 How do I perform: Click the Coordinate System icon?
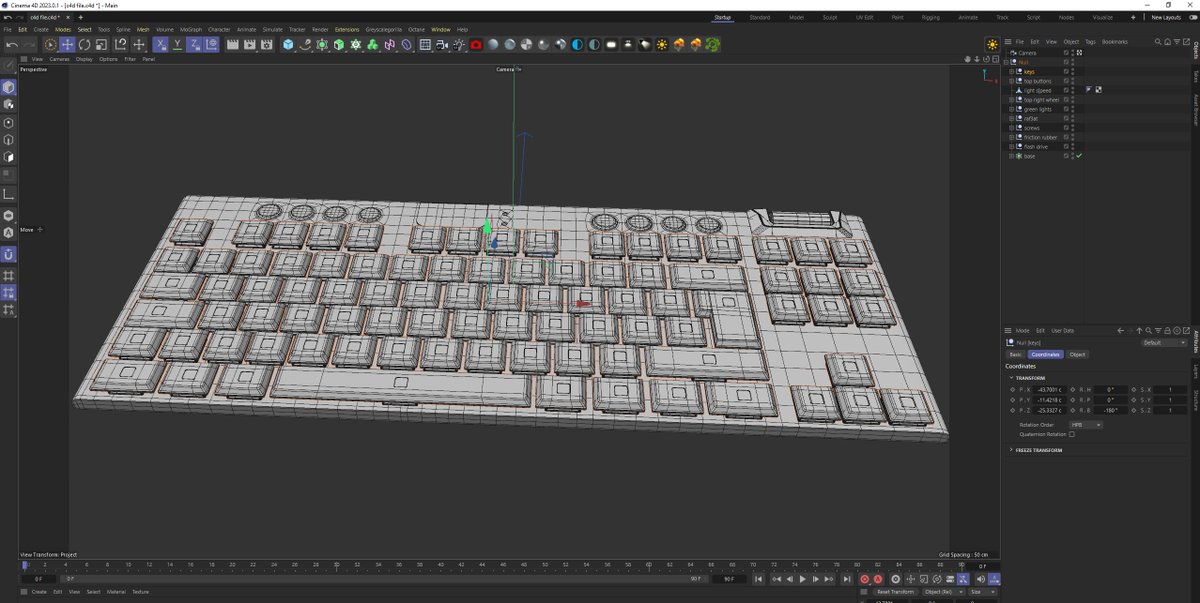(x=211, y=45)
